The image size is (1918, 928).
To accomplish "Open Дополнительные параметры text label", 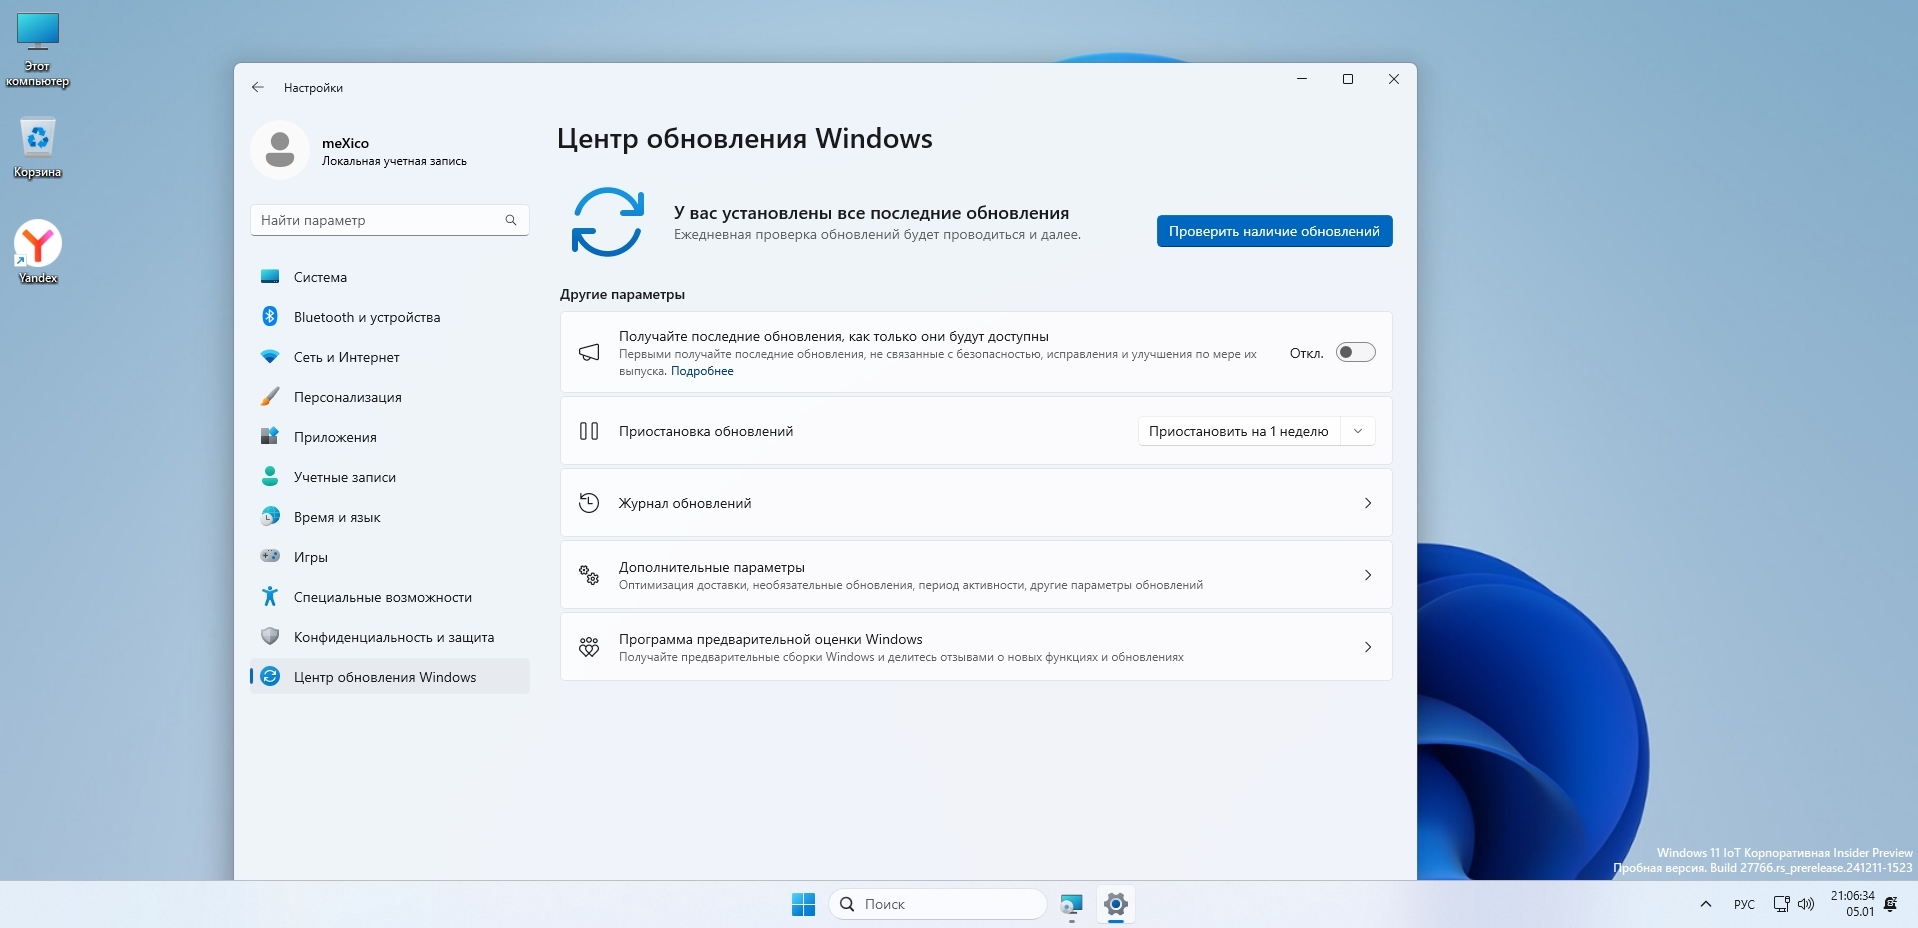I will (x=712, y=567).
